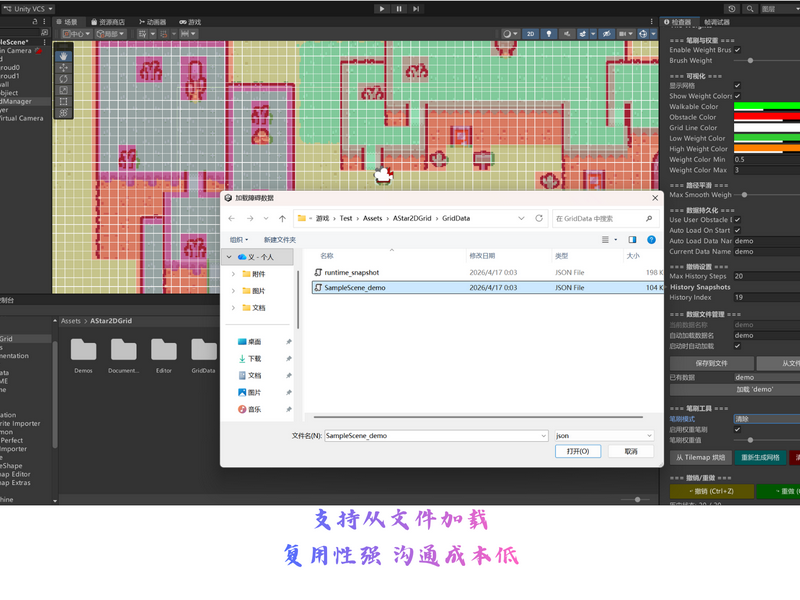Select the Scale tool in scene toolbar

pos(63,90)
